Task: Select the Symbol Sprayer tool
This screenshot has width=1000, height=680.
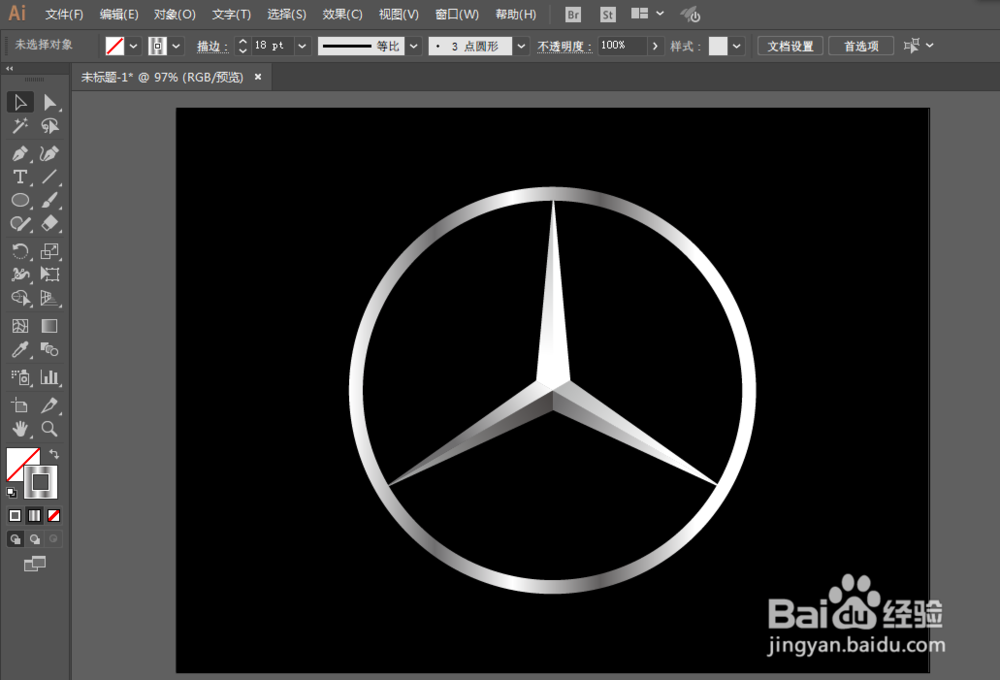Action: click(20, 378)
